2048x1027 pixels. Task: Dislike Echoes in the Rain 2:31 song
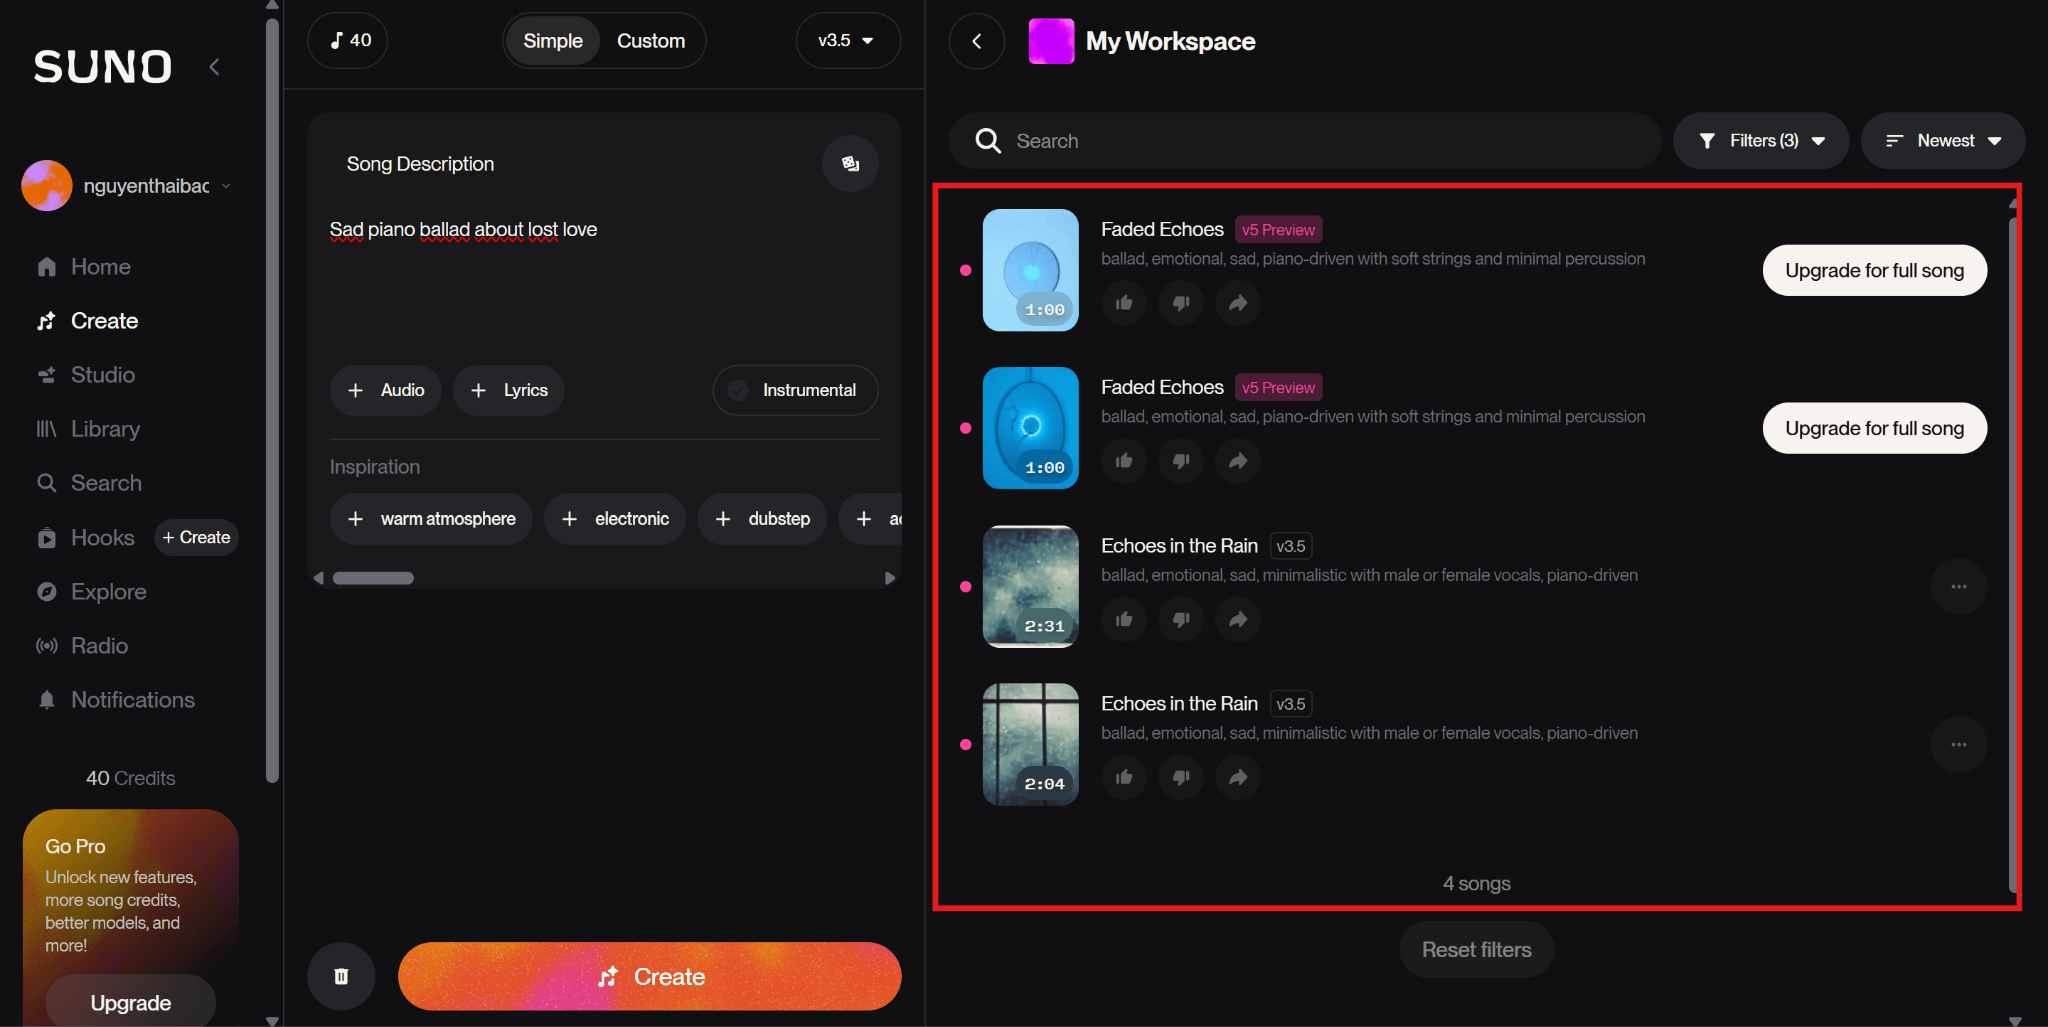tap(1181, 620)
